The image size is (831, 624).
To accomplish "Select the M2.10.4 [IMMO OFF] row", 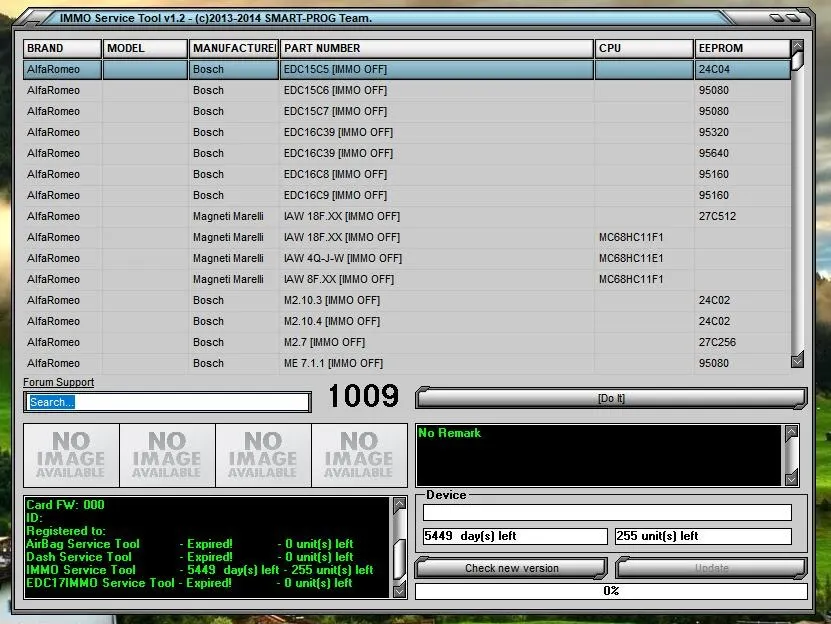I will coord(406,321).
